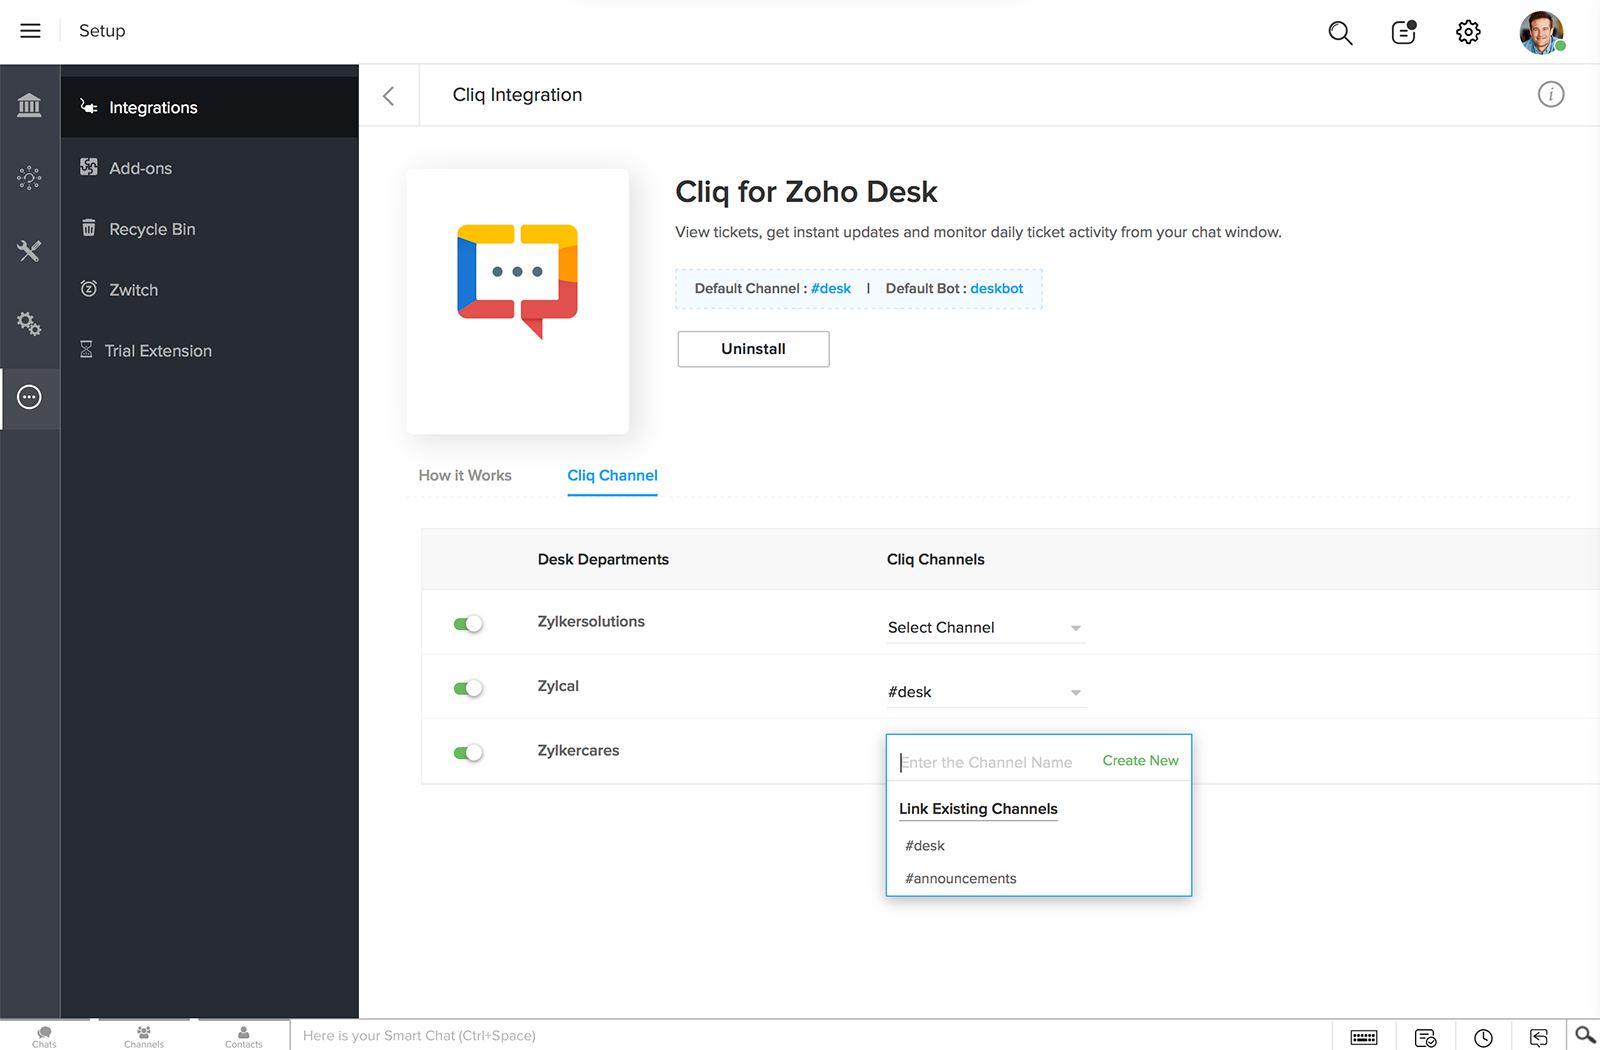Viewport: 1600px width, 1050px height.
Task: Open the user profile avatar
Action: [1541, 32]
